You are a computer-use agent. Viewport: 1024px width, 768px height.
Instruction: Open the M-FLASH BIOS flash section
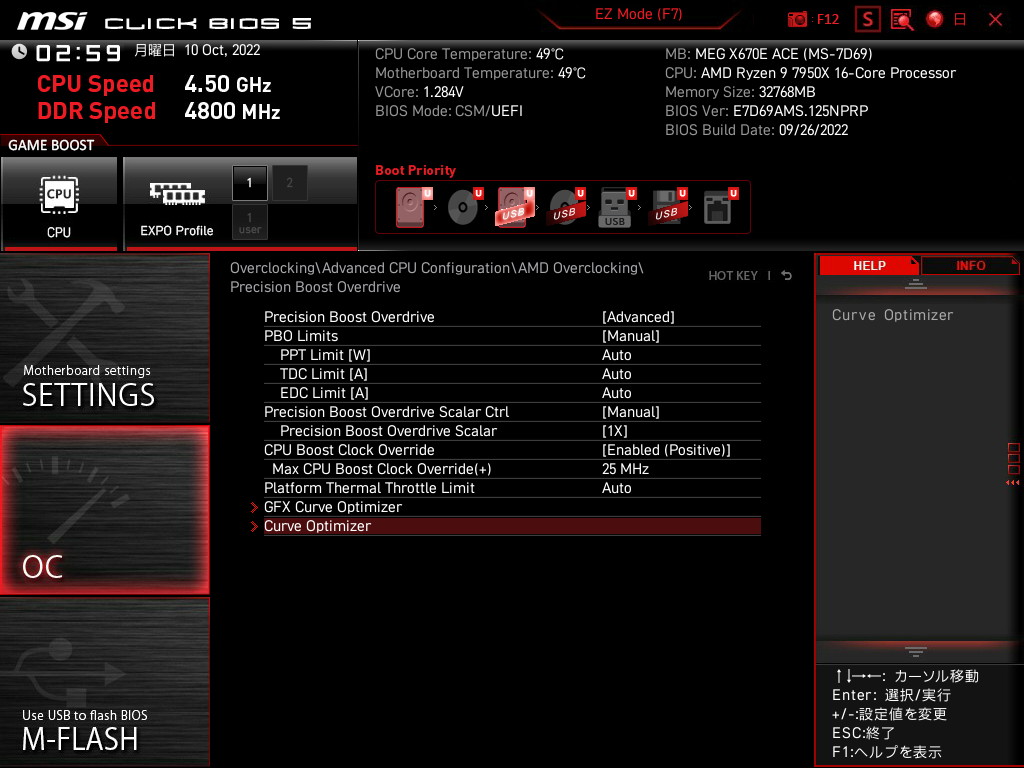[104, 682]
